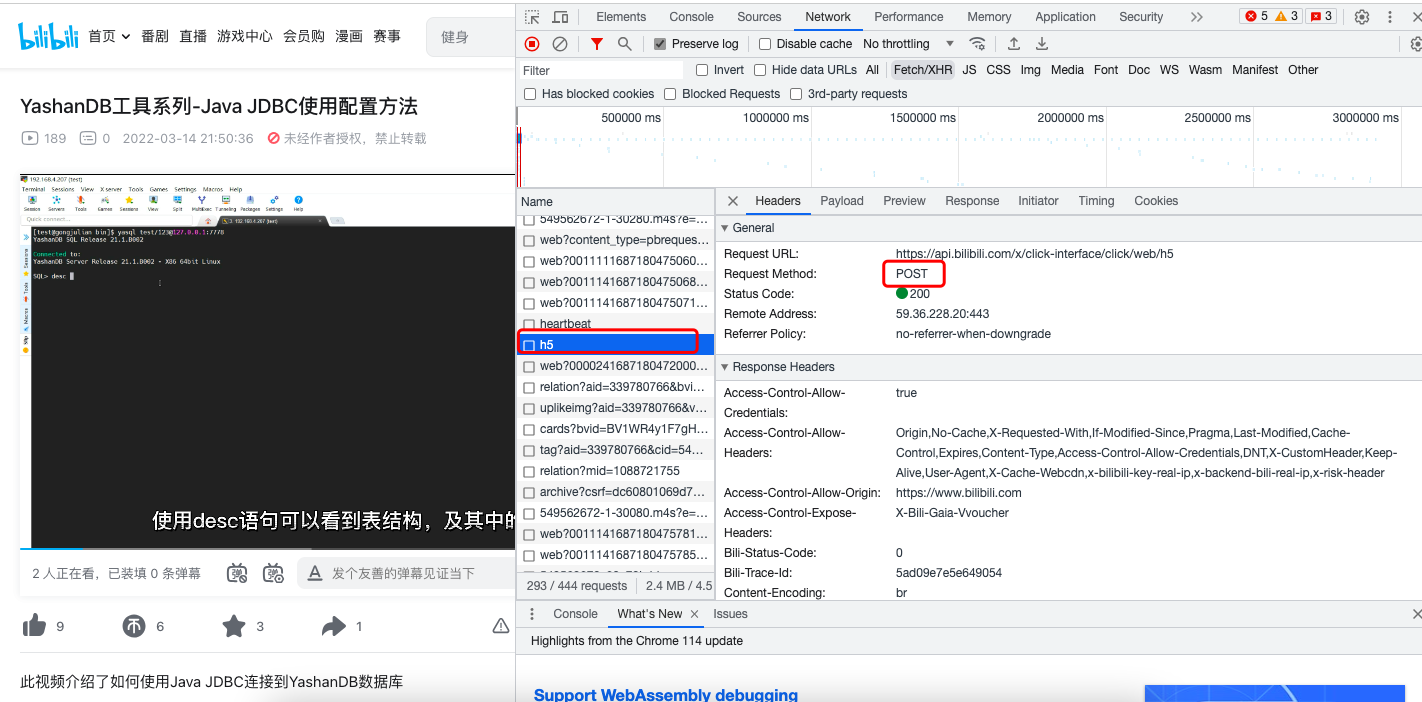Like the video with thumbs-up icon
Screen dimensions: 1422x702
tap(34, 626)
